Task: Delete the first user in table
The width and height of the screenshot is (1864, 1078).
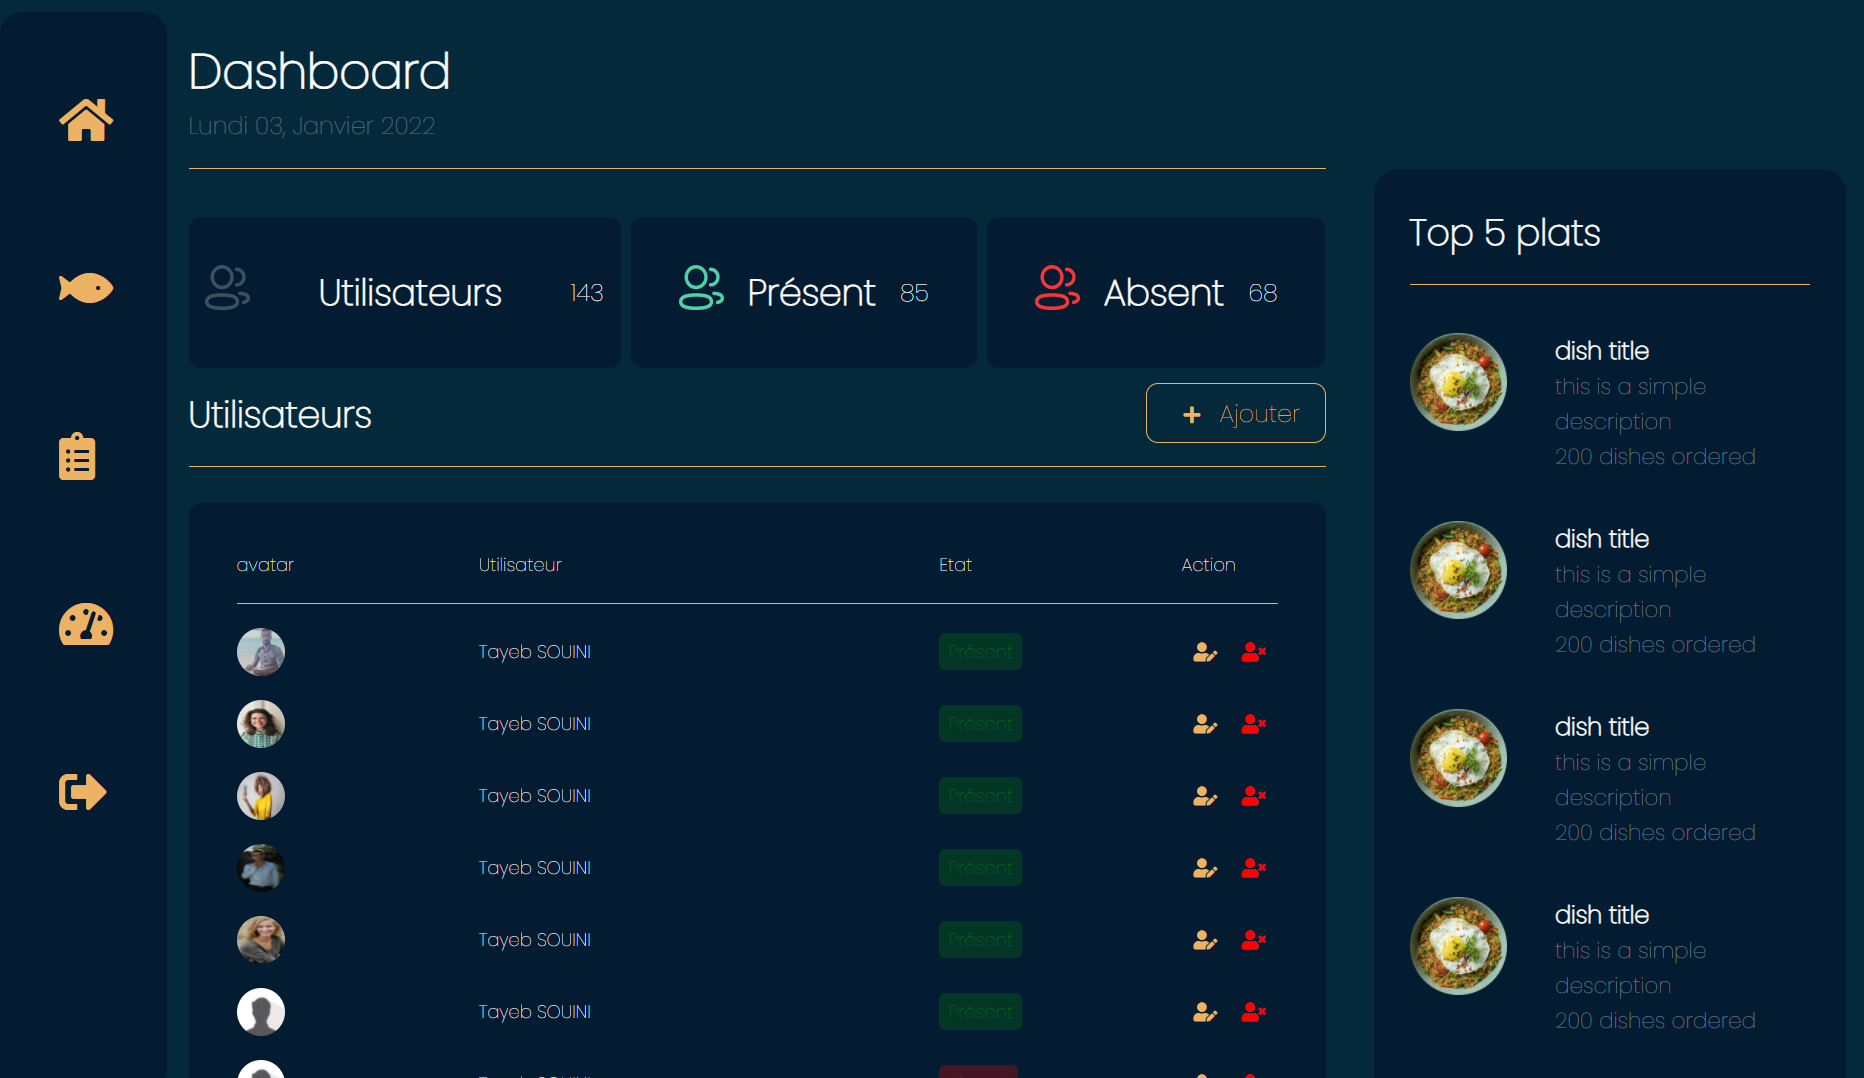Action: (x=1253, y=652)
